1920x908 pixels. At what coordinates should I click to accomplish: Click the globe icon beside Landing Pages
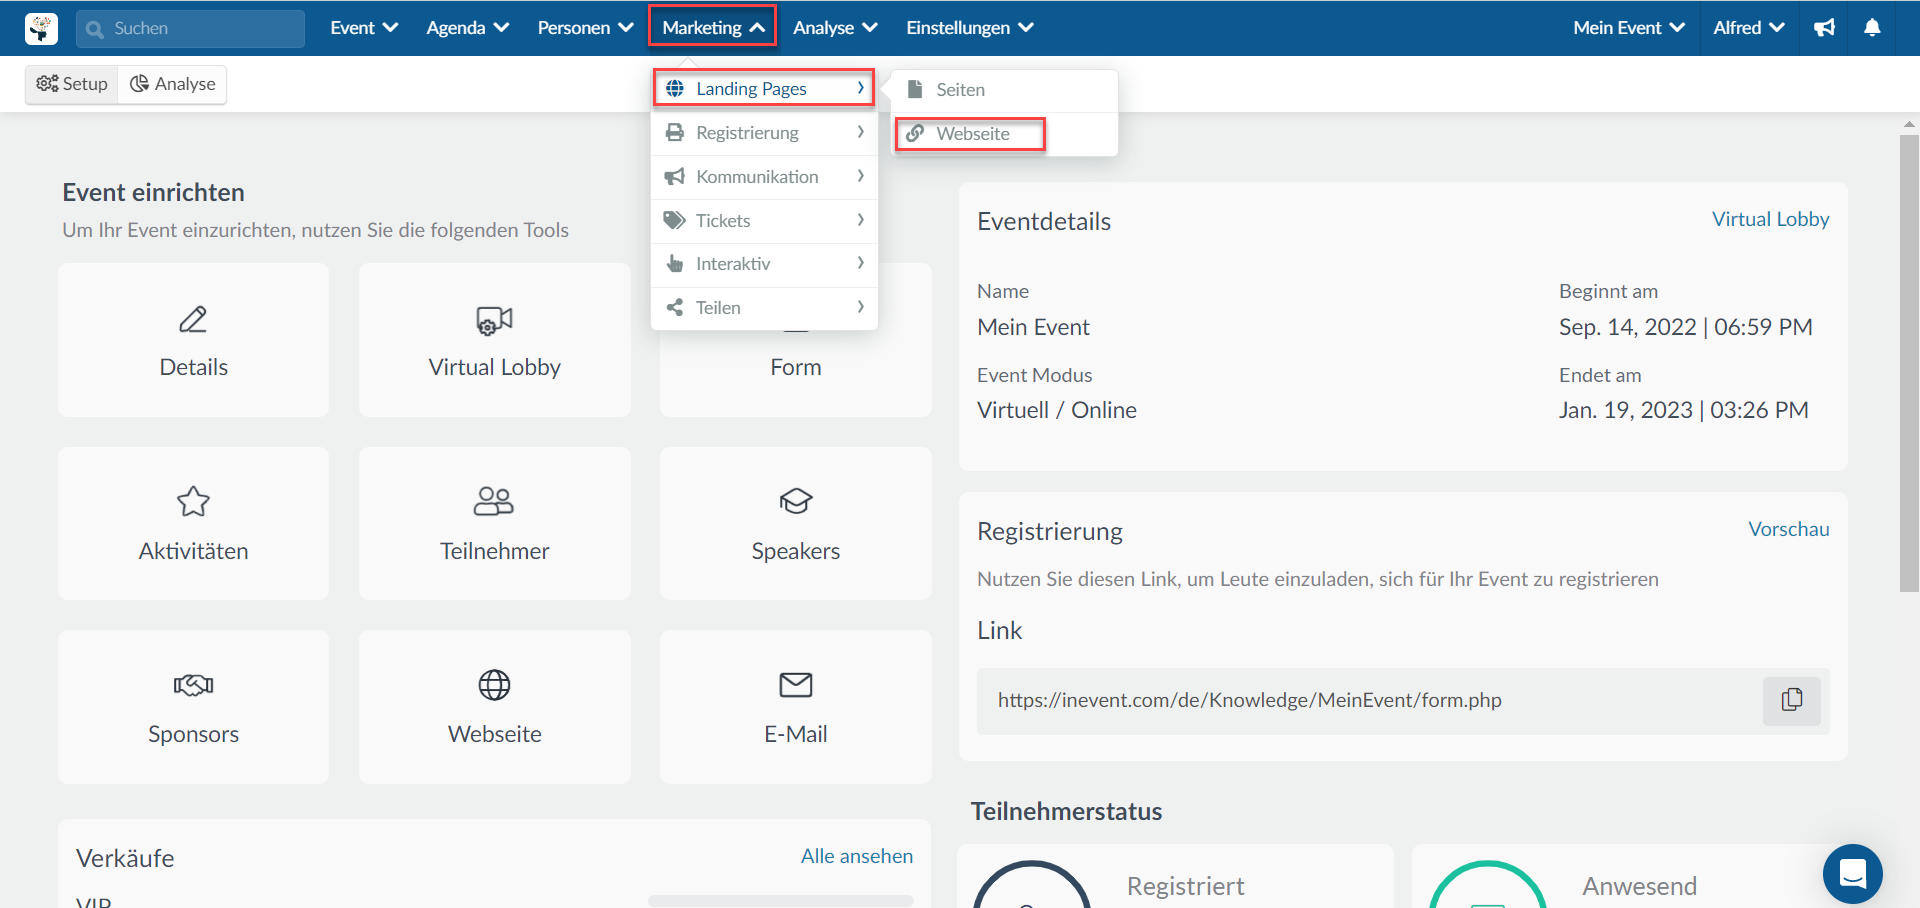click(675, 89)
